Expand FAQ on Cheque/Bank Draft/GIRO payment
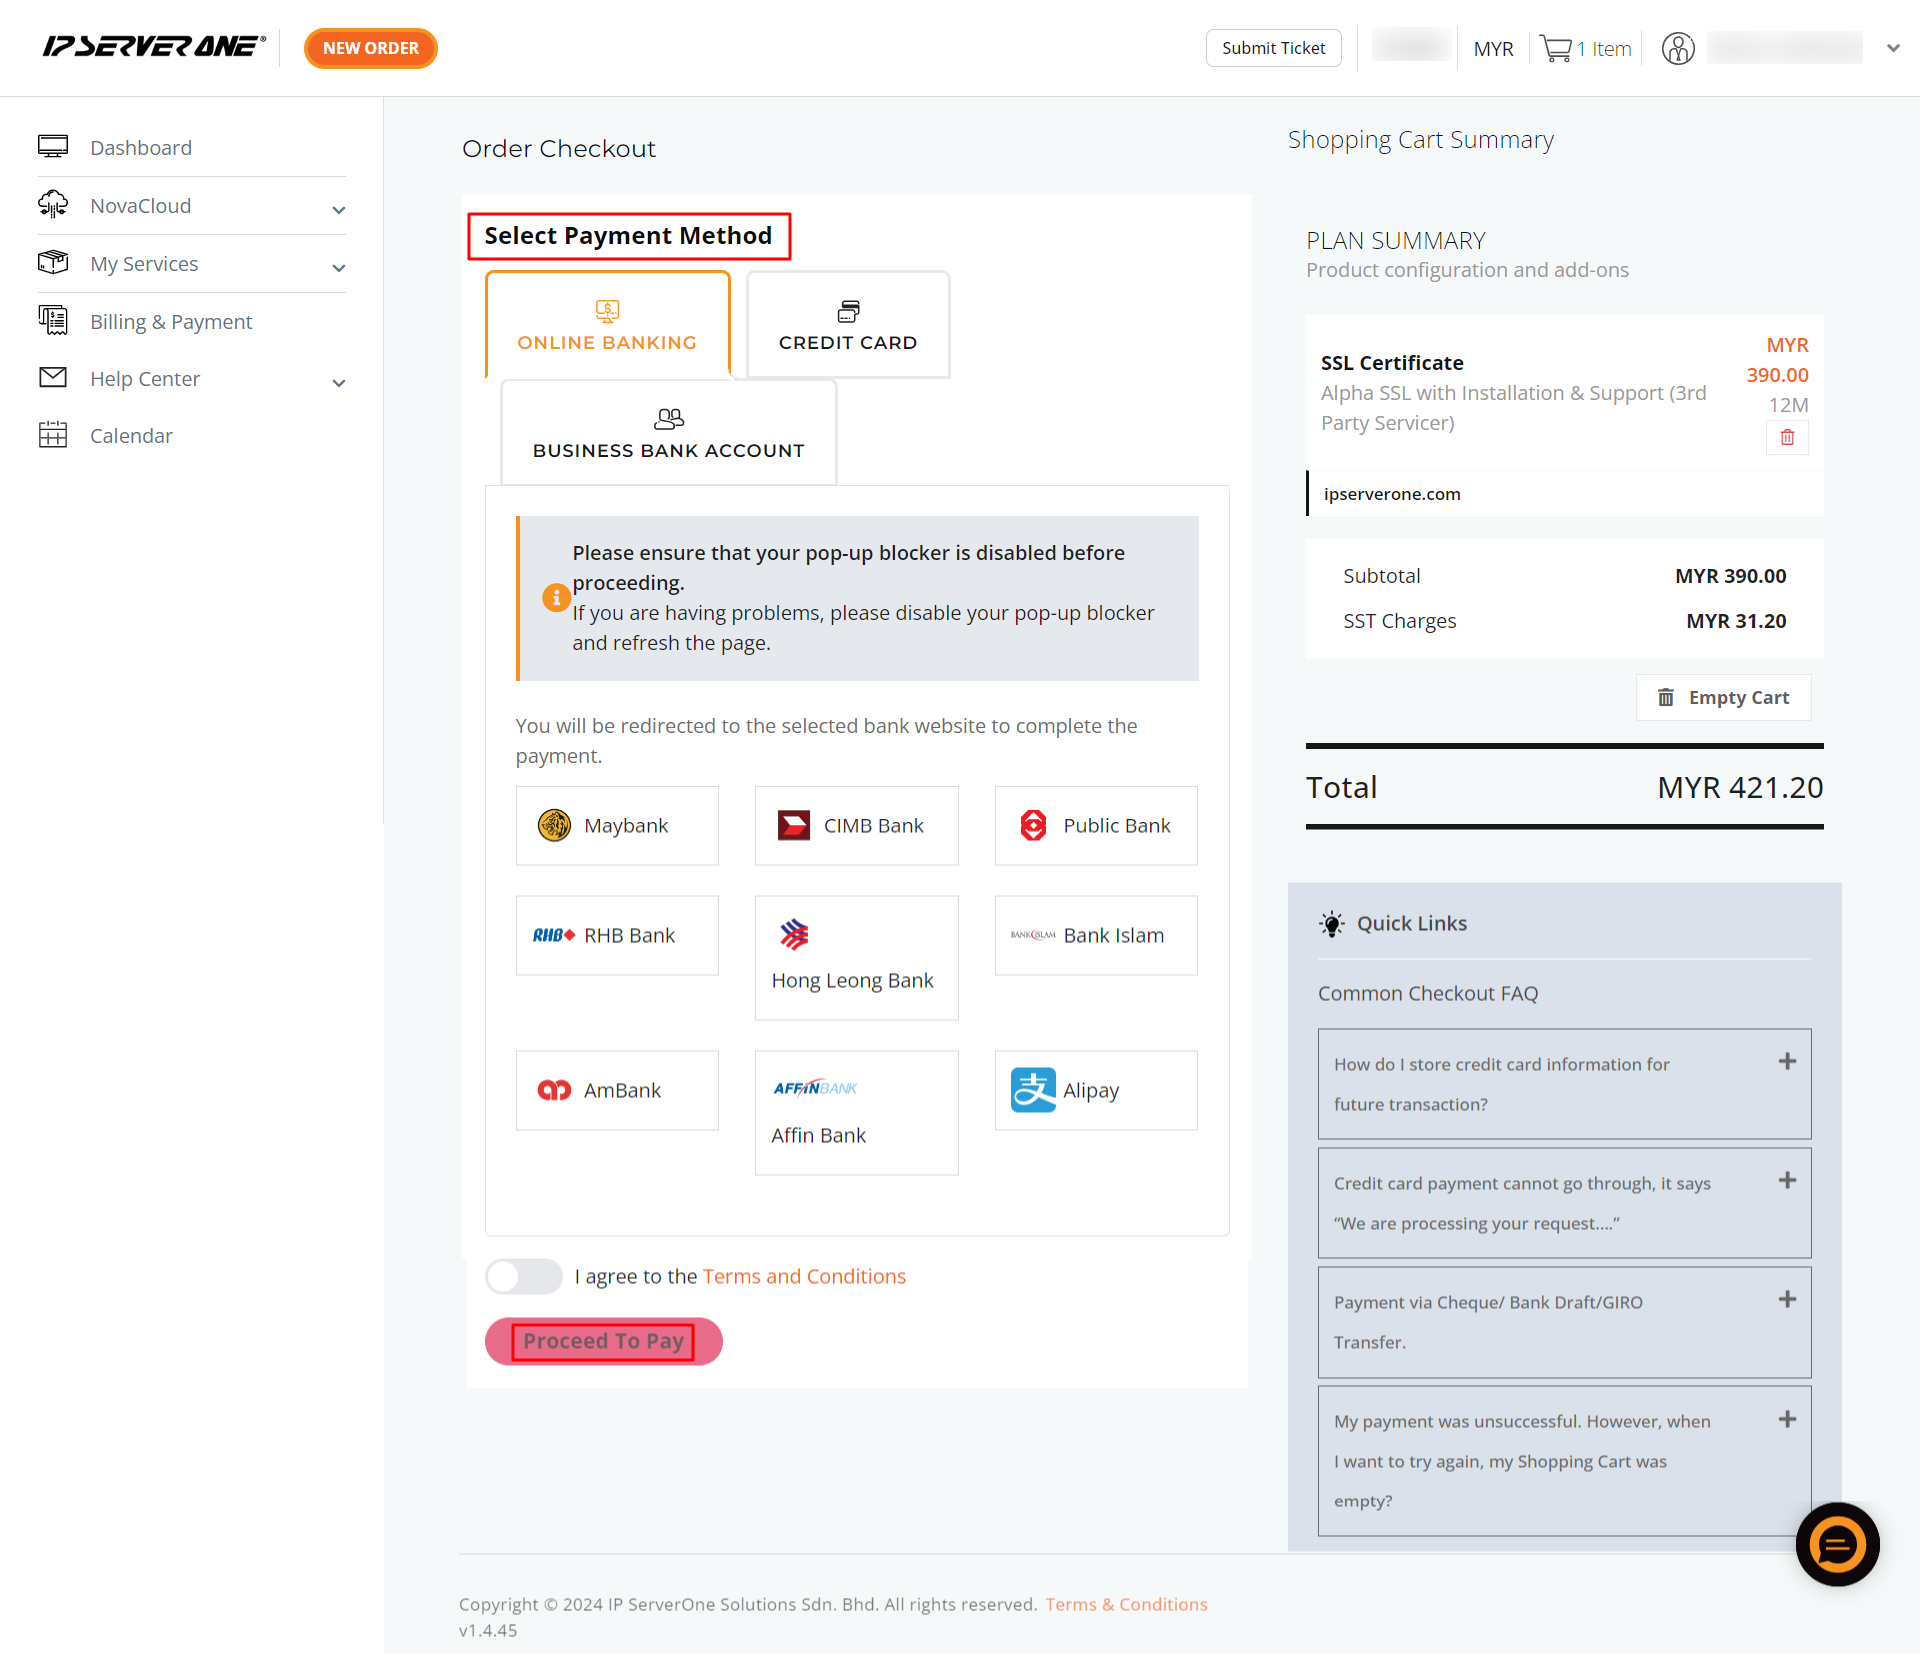The height and width of the screenshot is (1656, 1920). point(1565,1323)
